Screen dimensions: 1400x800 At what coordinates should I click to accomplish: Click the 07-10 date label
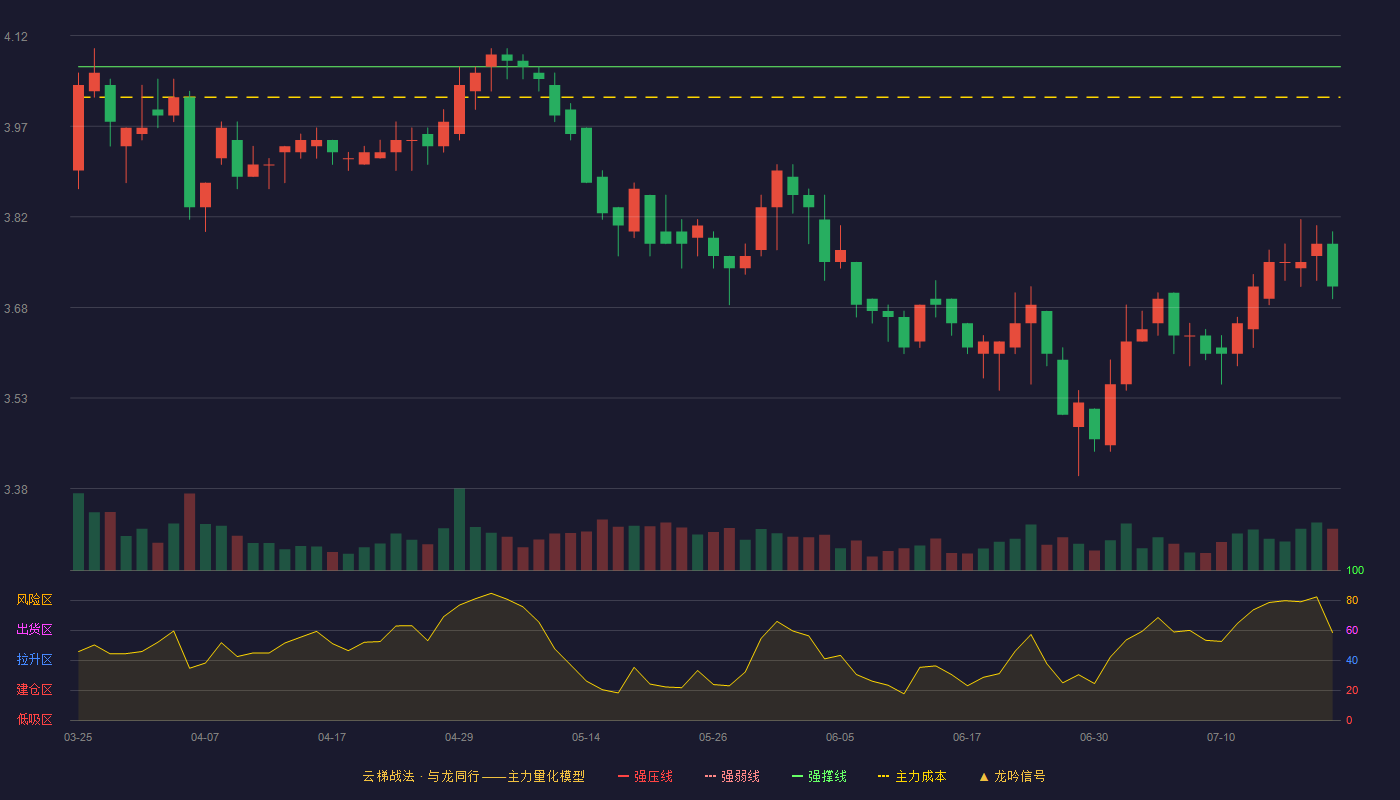click(x=1221, y=737)
